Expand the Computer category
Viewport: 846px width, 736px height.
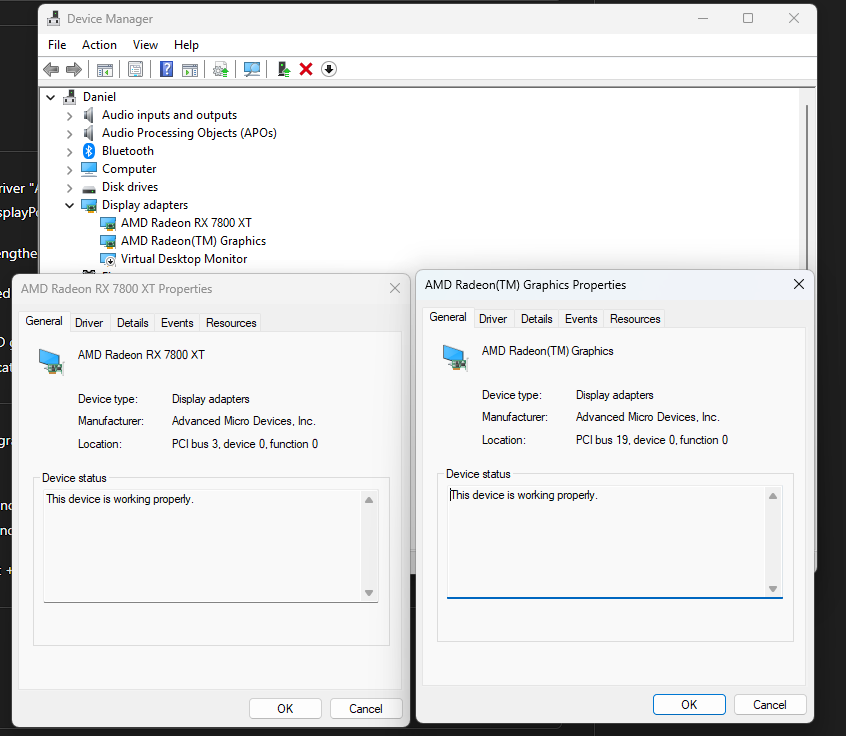(70, 169)
